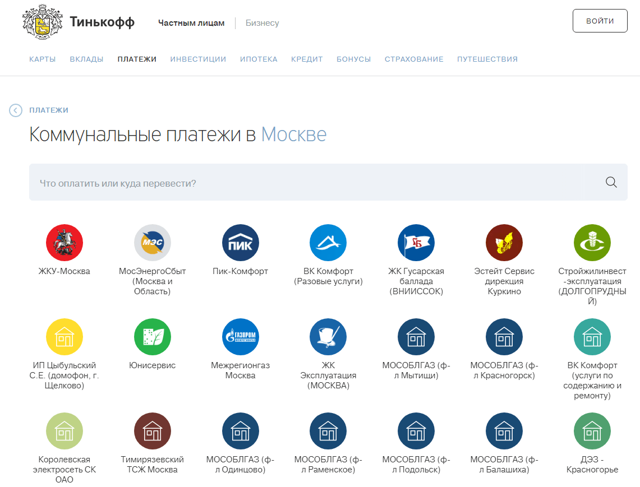Click the Тинькофф brand name text
Image resolution: width=640 pixels, height=487 pixels.
click(x=102, y=22)
